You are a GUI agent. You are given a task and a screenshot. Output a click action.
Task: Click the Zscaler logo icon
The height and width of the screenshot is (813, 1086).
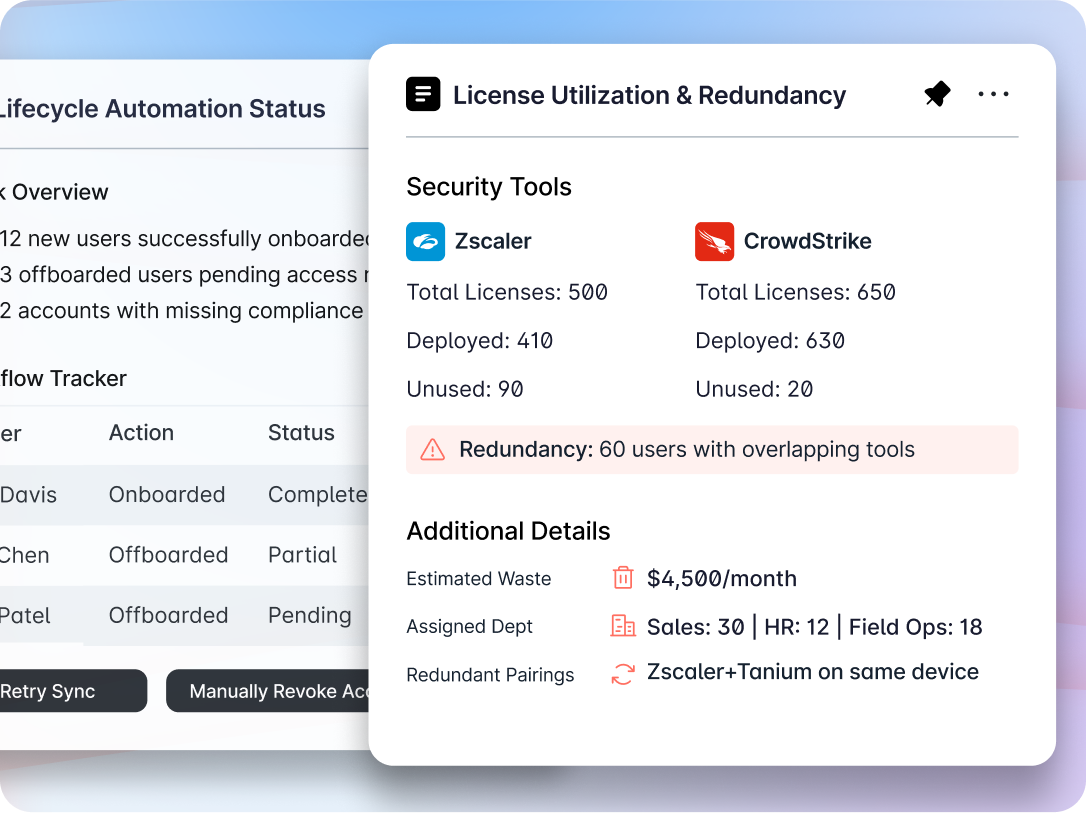[425, 241]
